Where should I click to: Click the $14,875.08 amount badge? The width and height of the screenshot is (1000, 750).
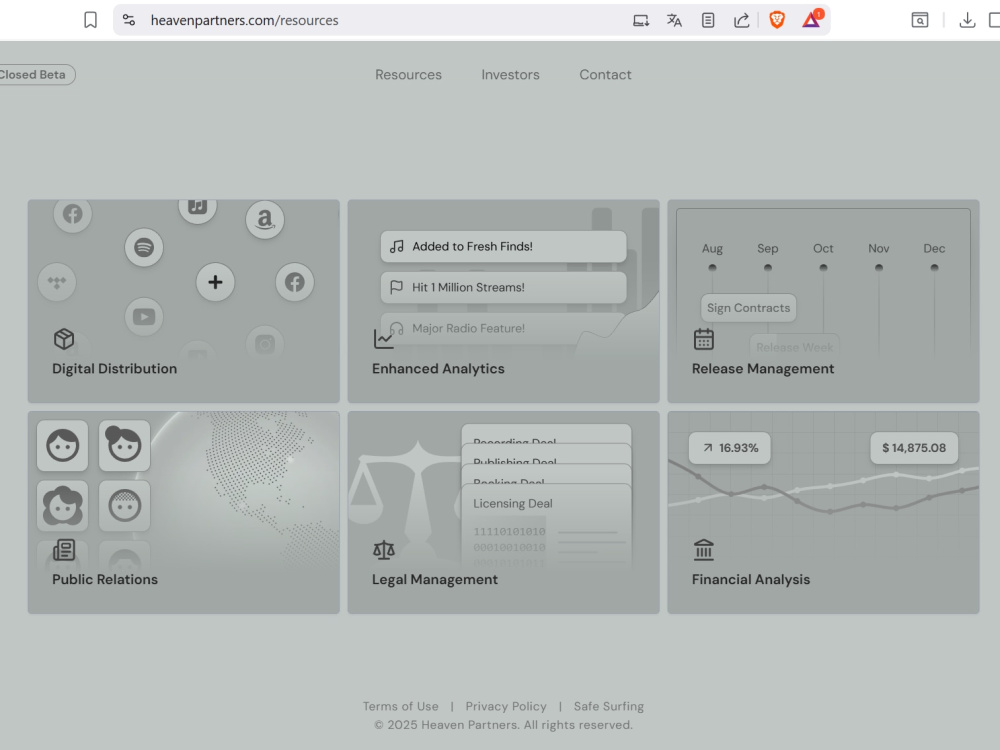coord(914,448)
